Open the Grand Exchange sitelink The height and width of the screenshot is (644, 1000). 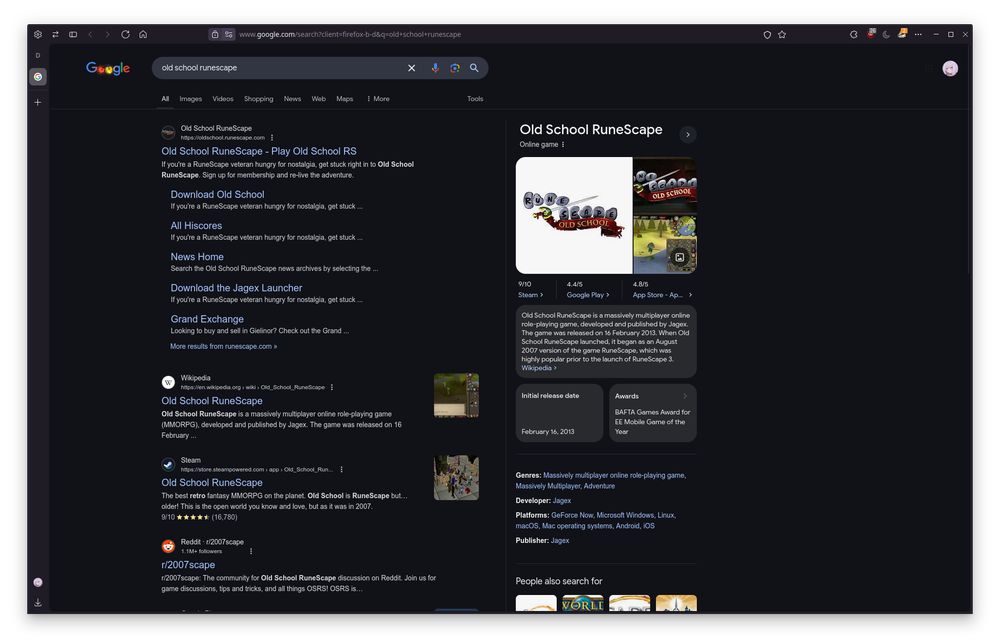click(x=207, y=319)
